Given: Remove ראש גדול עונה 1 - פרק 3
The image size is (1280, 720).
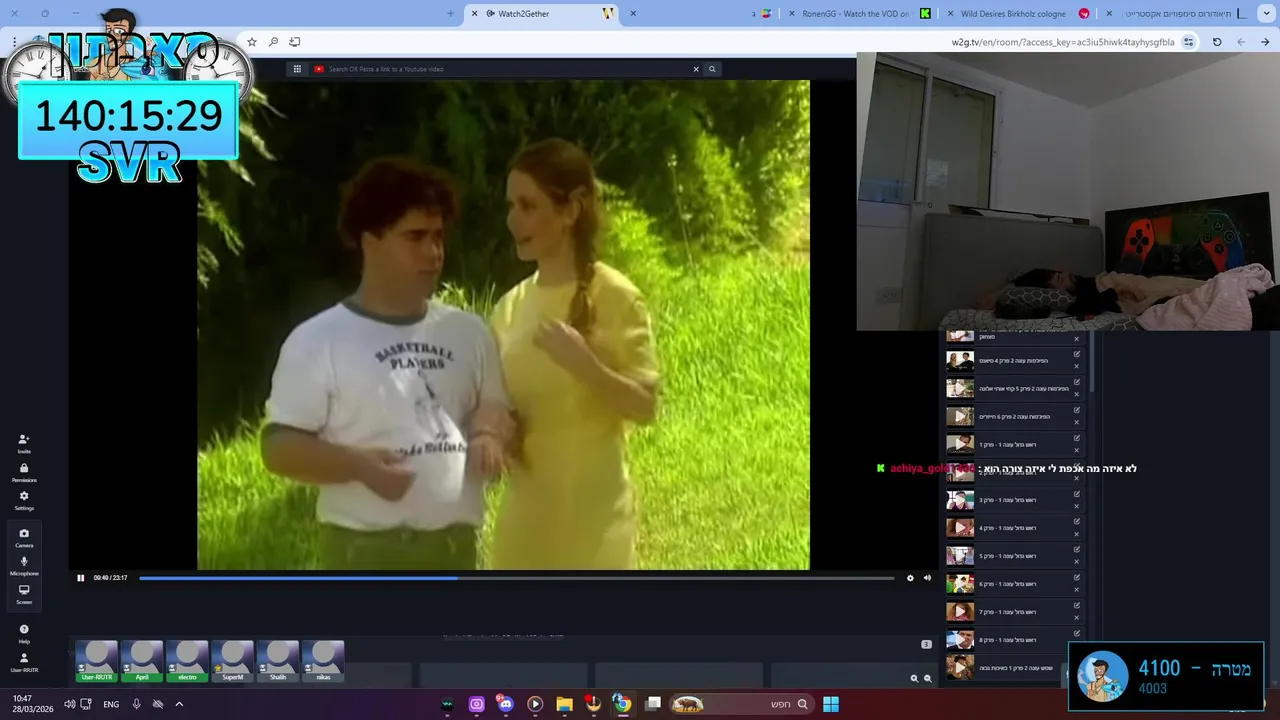Looking at the screenshot, I should click(1077, 506).
